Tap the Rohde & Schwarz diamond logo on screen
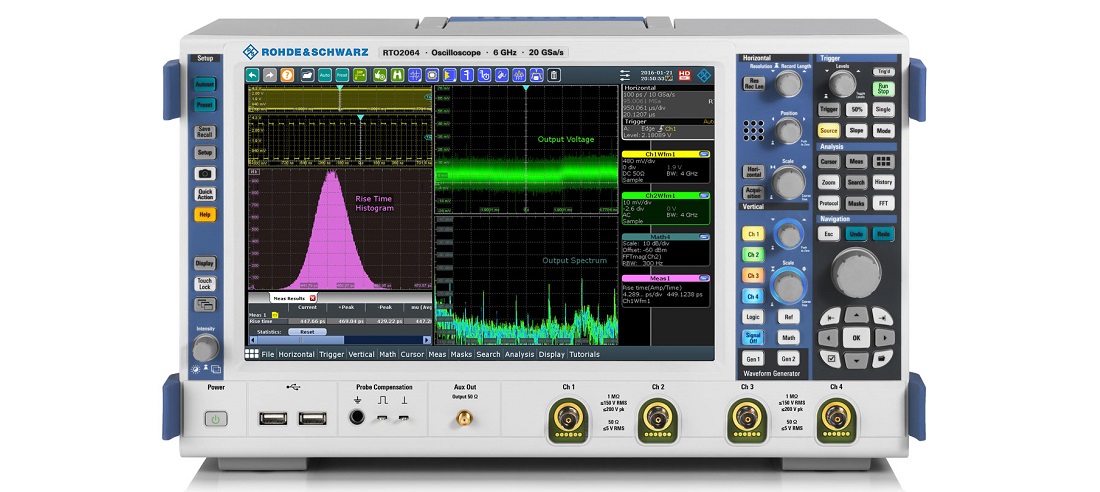The image size is (1100, 492). [703, 75]
